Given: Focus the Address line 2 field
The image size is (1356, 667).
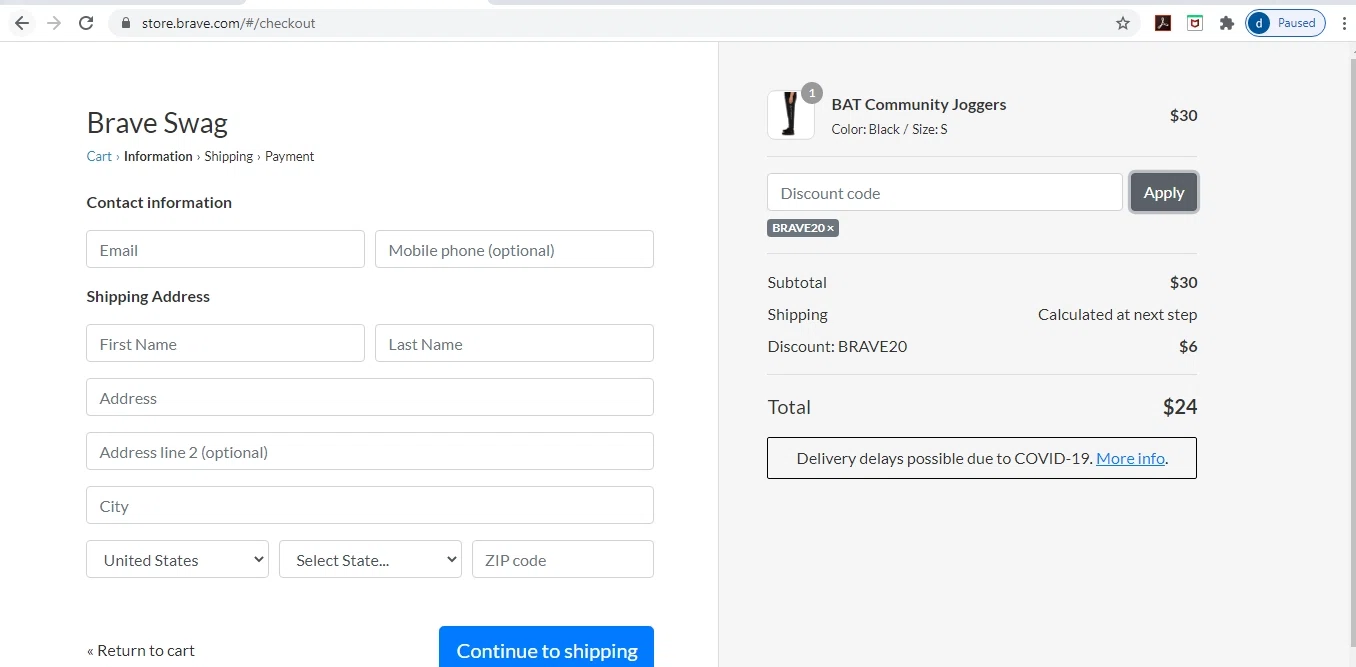Looking at the screenshot, I should click(x=370, y=451).
